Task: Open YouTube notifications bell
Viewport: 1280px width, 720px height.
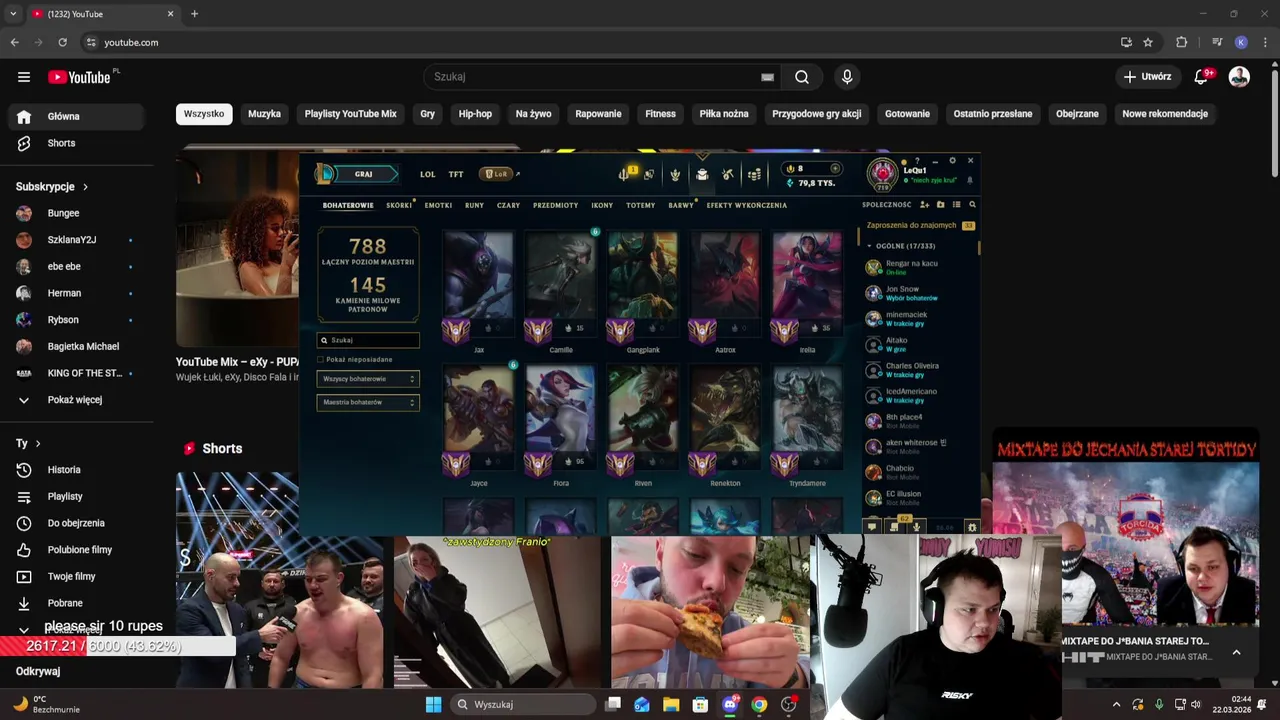Action: pyautogui.click(x=1202, y=77)
